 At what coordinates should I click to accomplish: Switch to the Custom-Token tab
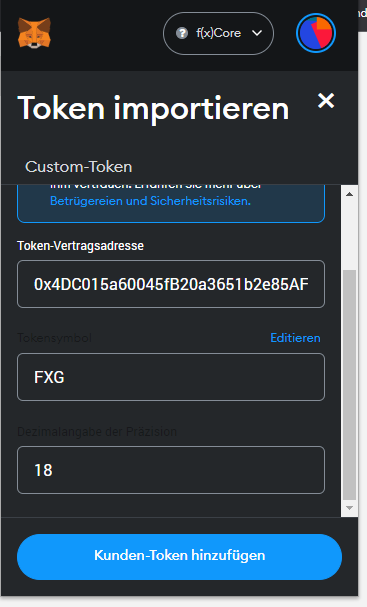click(79, 167)
